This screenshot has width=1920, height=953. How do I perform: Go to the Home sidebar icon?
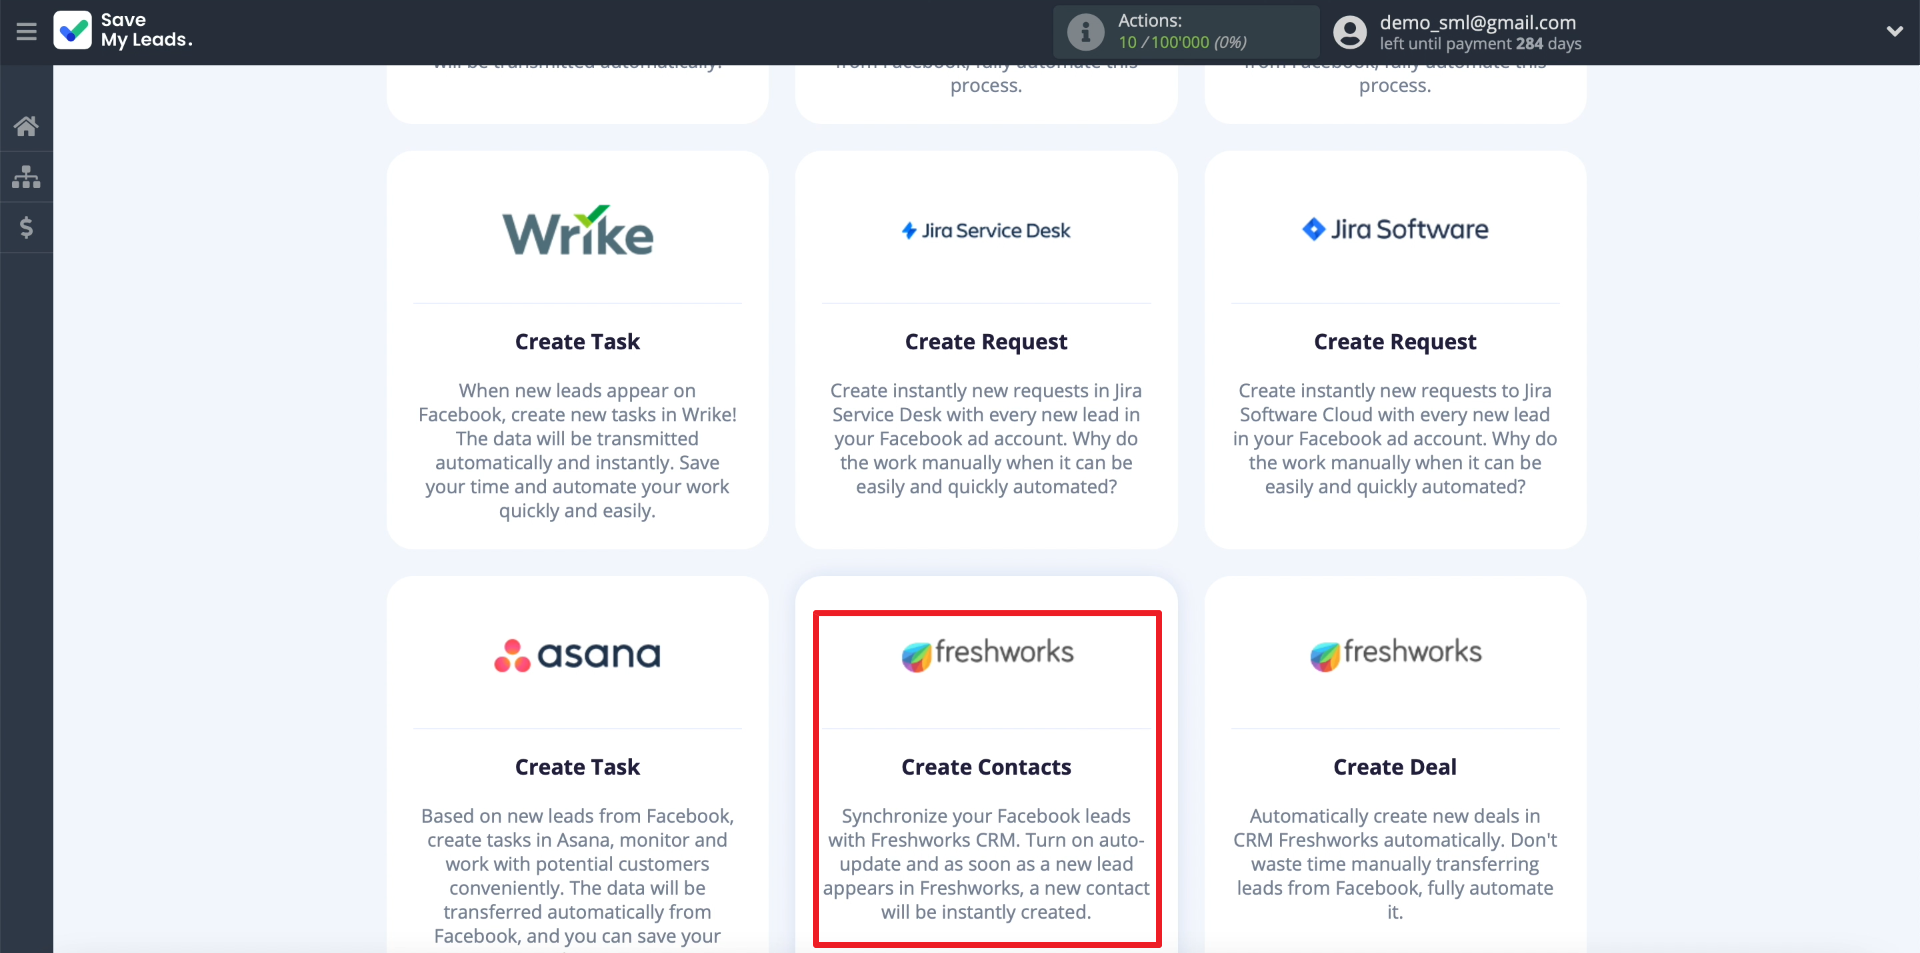click(26, 126)
